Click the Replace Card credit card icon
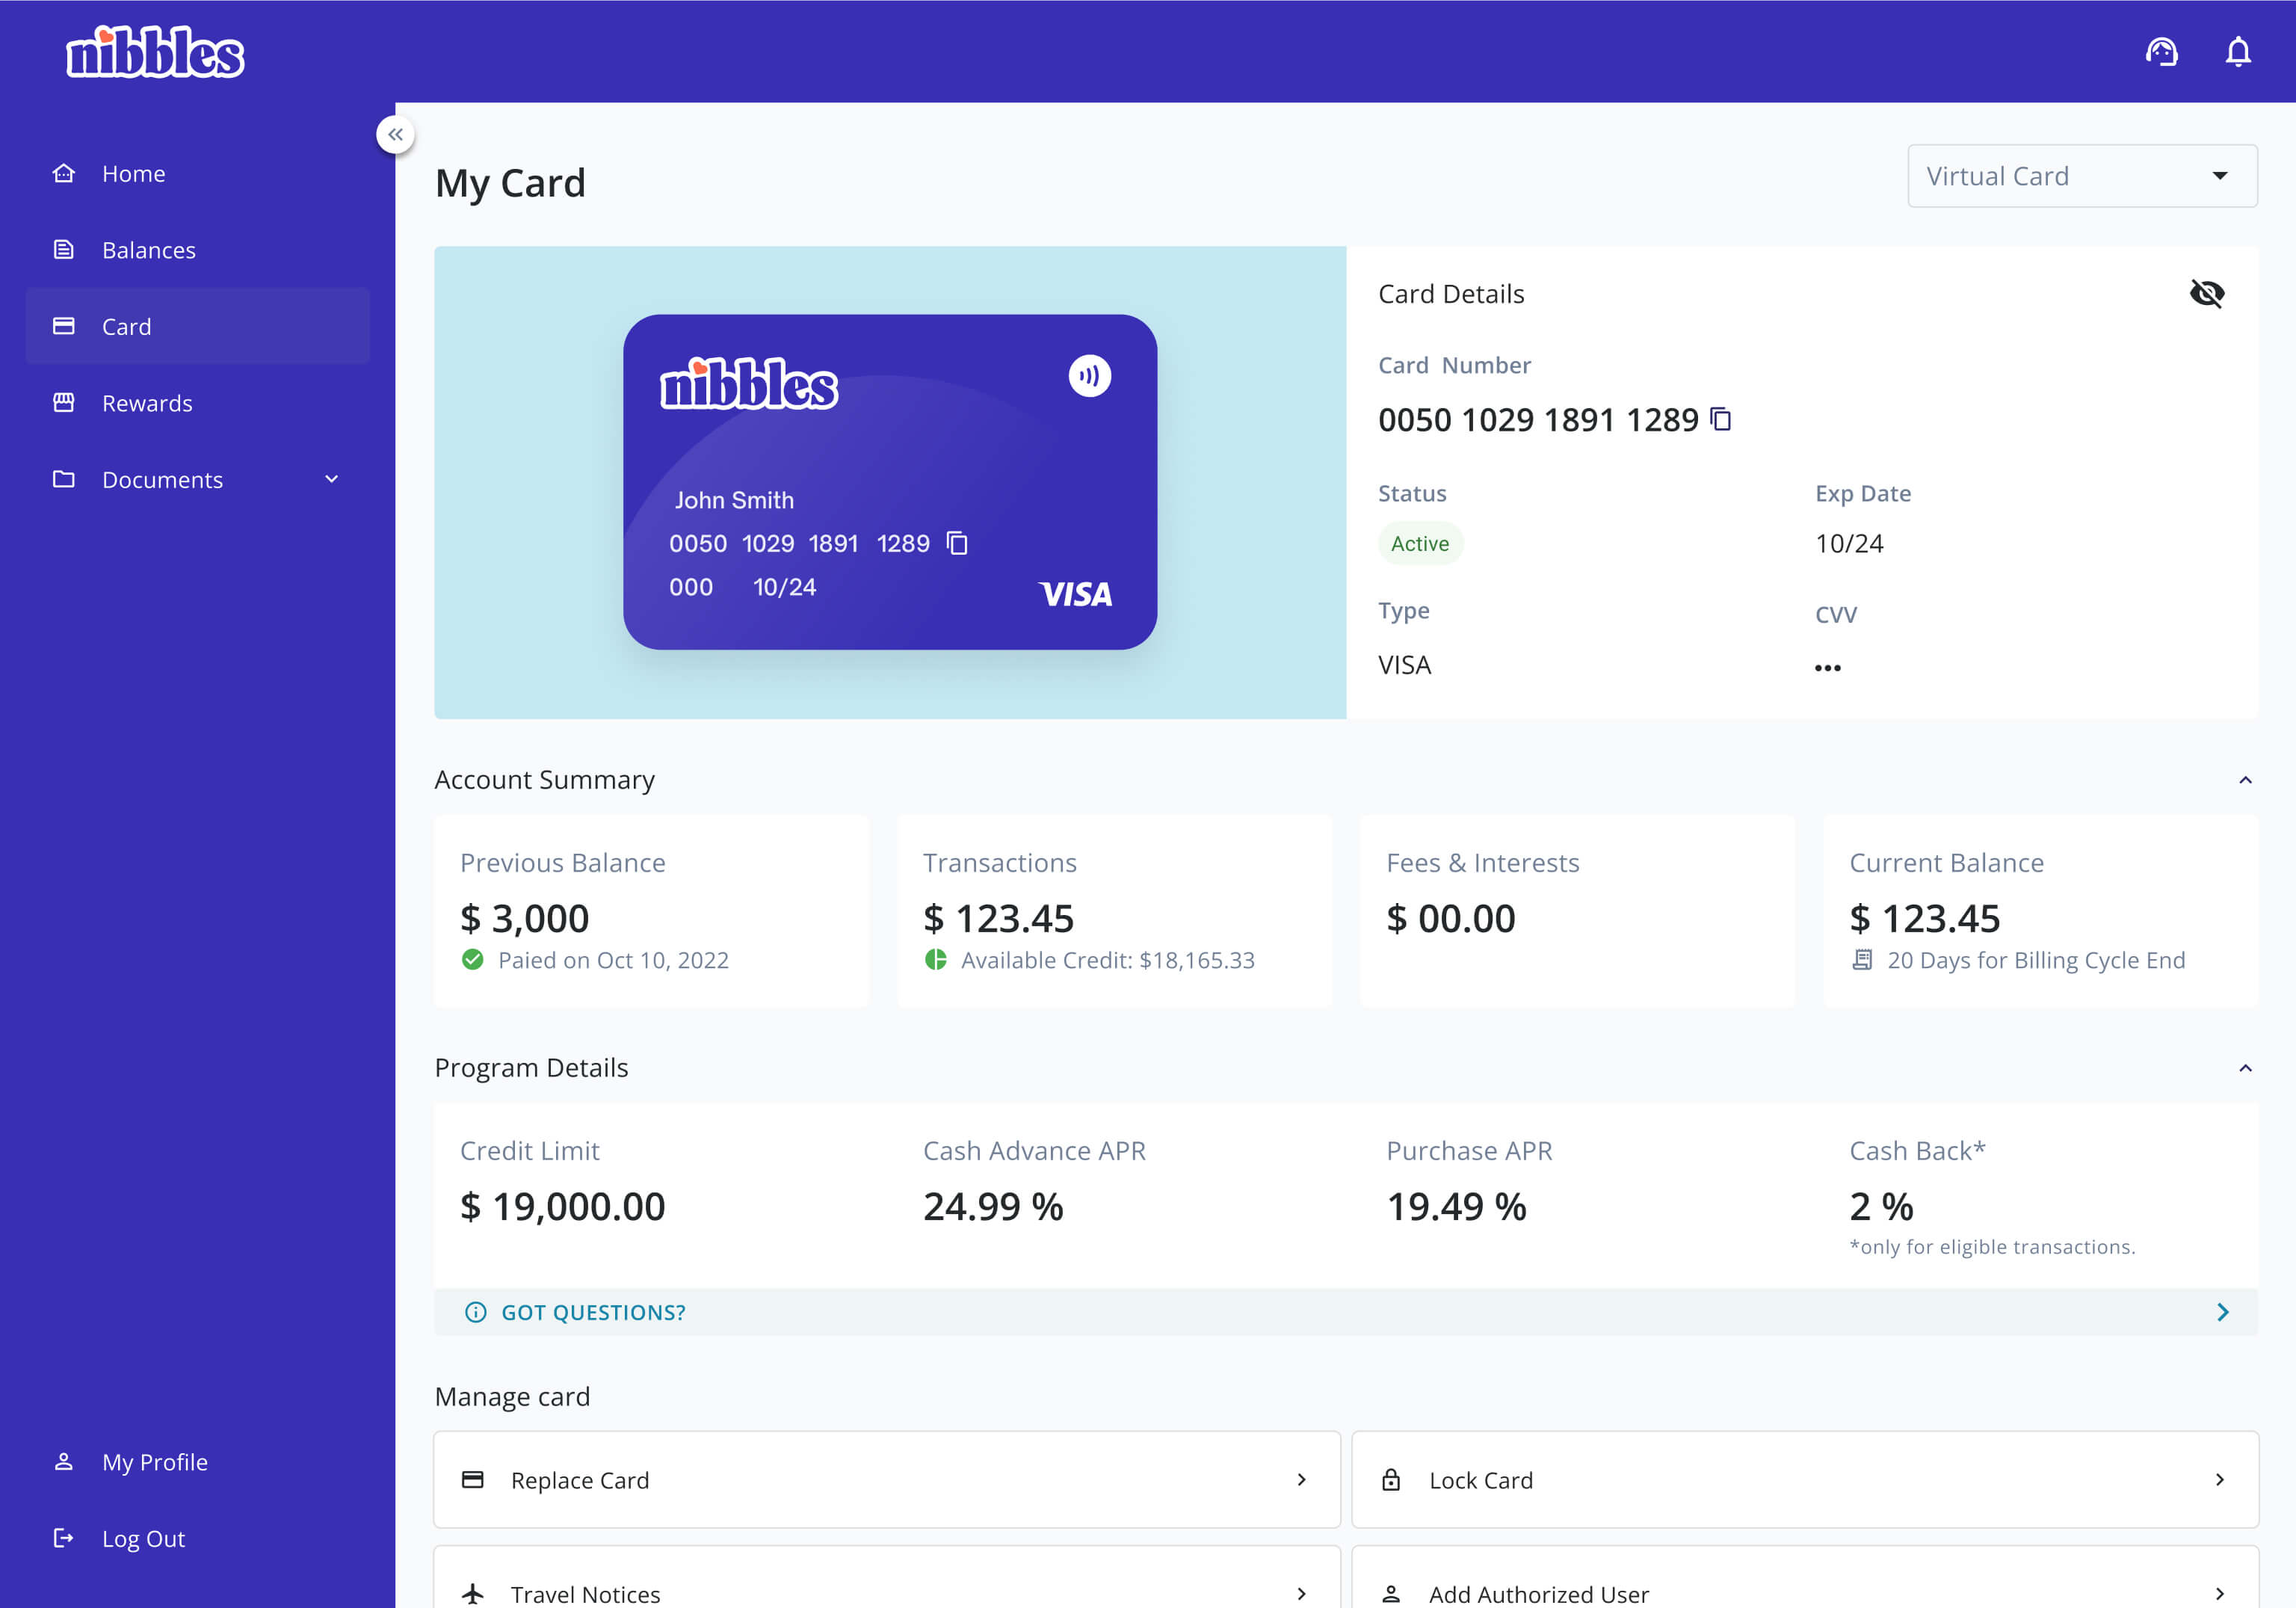 click(473, 1479)
